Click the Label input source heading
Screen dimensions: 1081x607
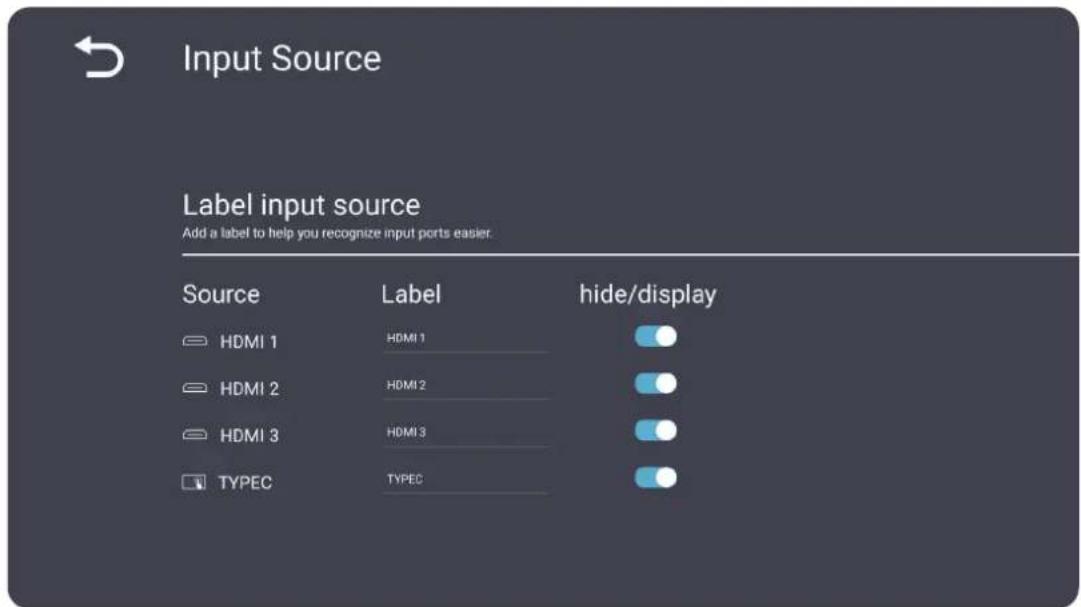pyautogui.click(x=301, y=205)
